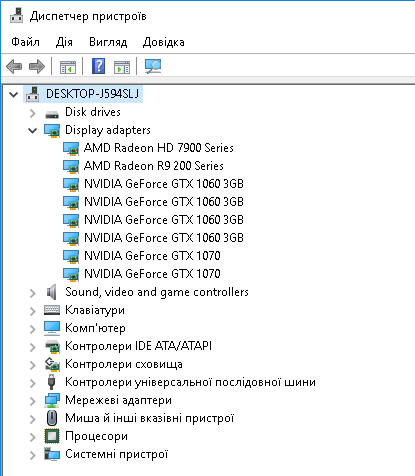The height and width of the screenshot is (476, 415).
Task: Click AMD Radeon HD 7900 Series icon
Action: click(x=71, y=148)
